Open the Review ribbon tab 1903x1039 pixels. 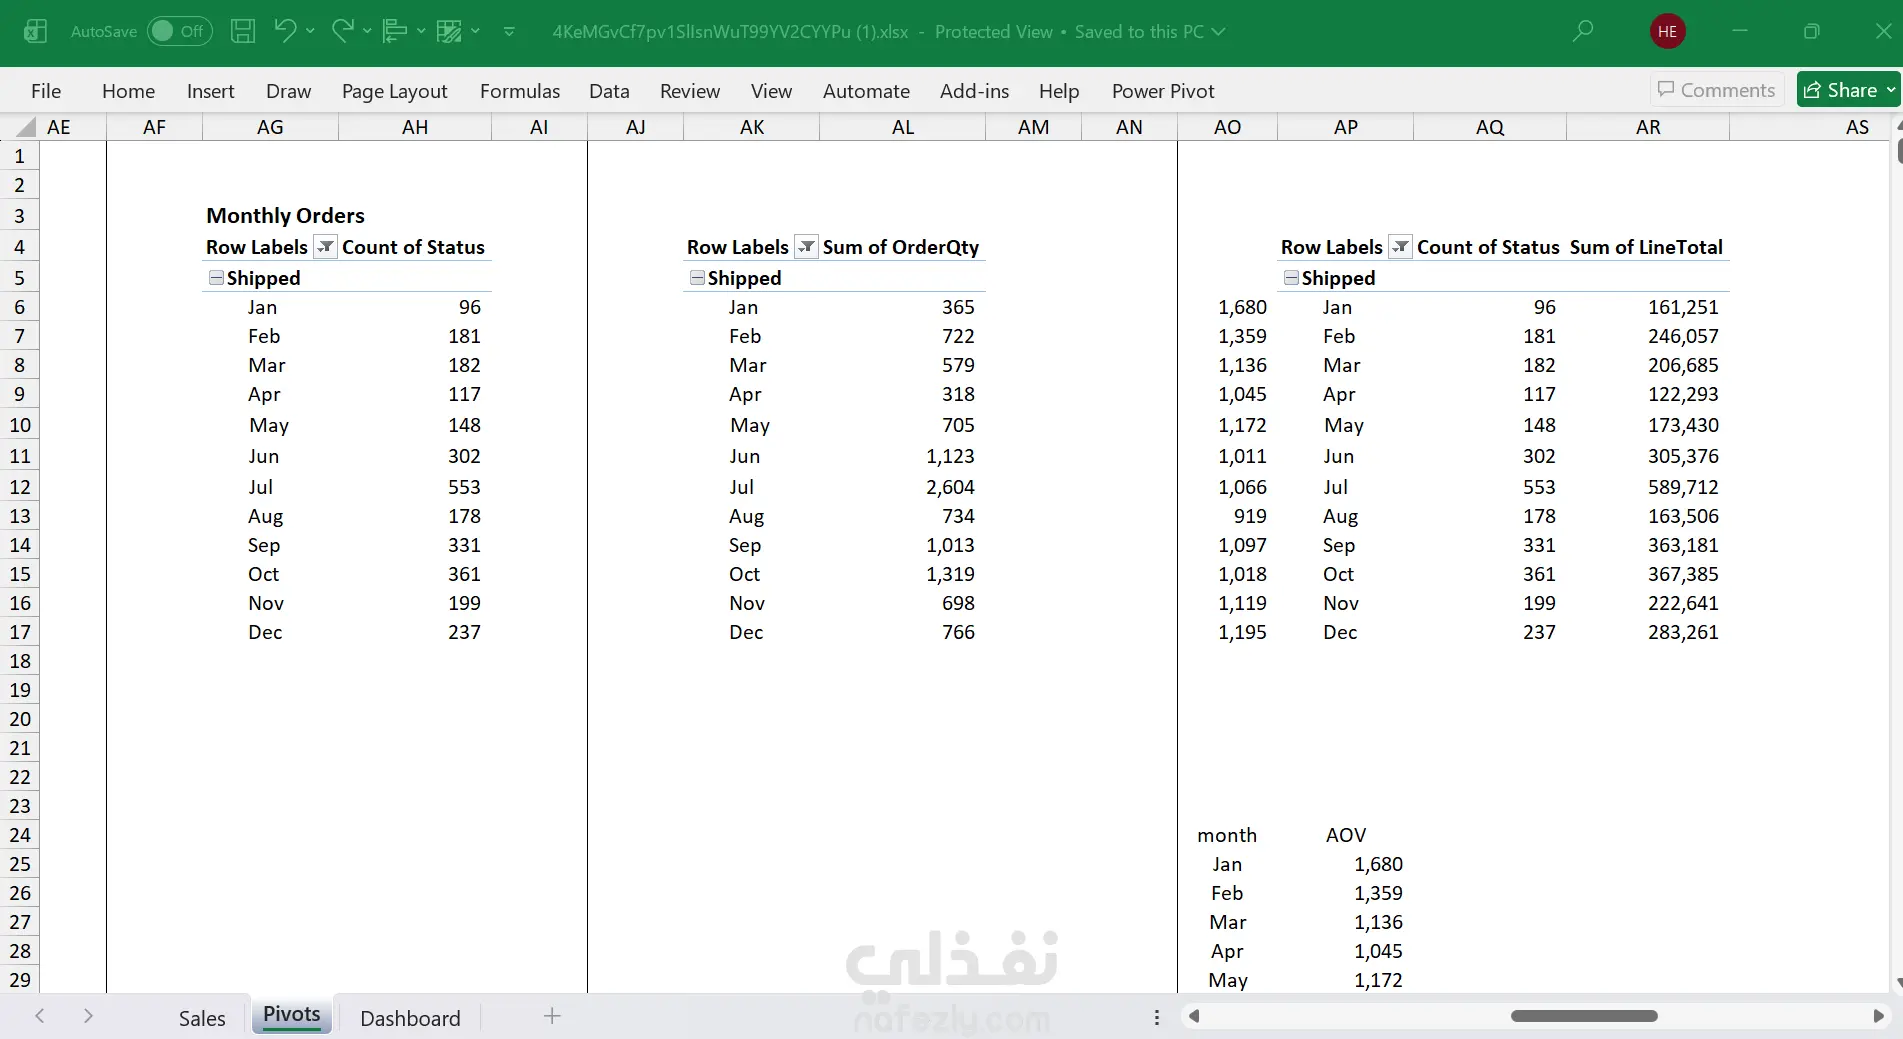click(689, 91)
